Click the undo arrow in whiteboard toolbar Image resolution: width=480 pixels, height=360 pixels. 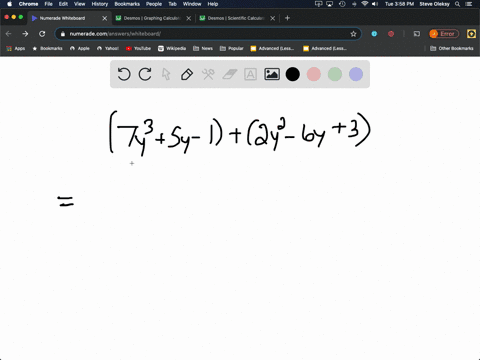124,74
